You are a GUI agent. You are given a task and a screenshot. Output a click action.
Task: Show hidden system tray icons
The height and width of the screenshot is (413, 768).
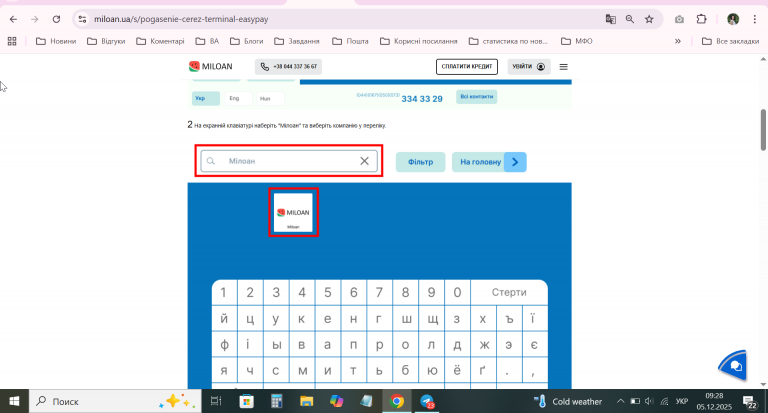[620, 401]
